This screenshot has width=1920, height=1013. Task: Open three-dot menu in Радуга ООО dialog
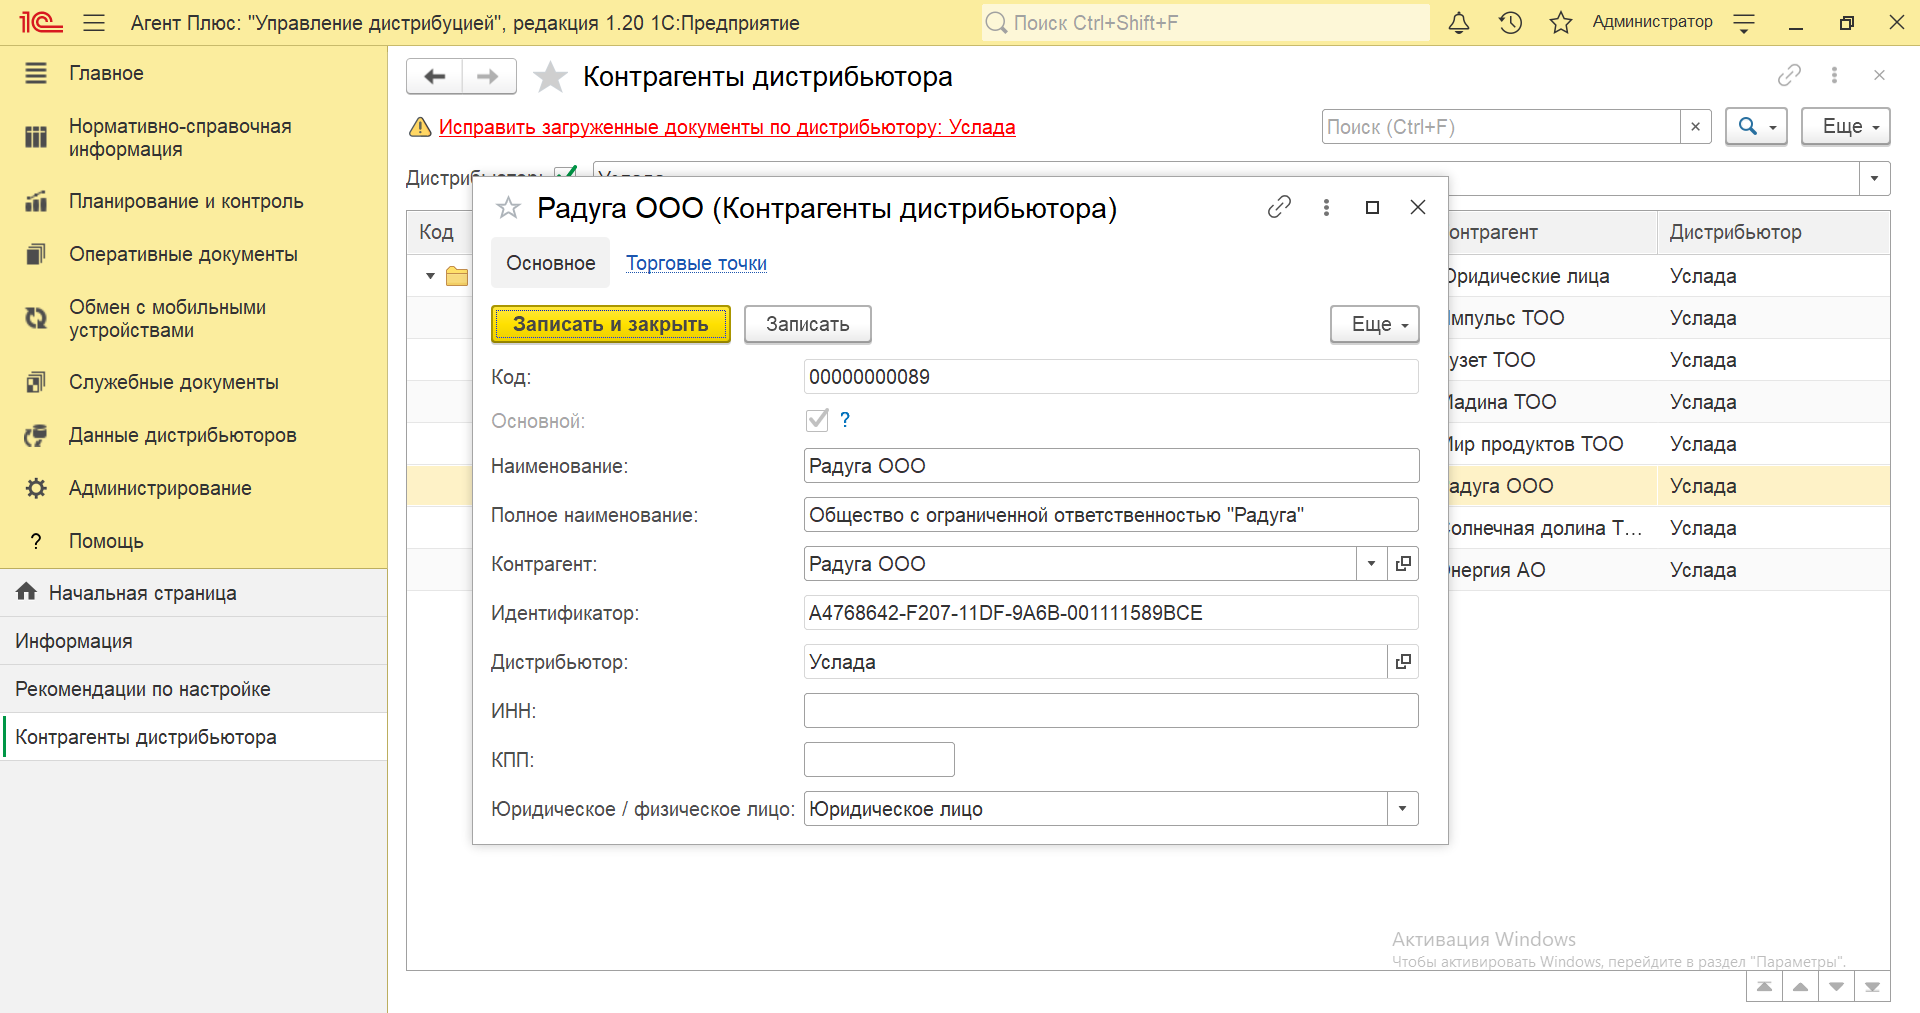[1326, 207]
